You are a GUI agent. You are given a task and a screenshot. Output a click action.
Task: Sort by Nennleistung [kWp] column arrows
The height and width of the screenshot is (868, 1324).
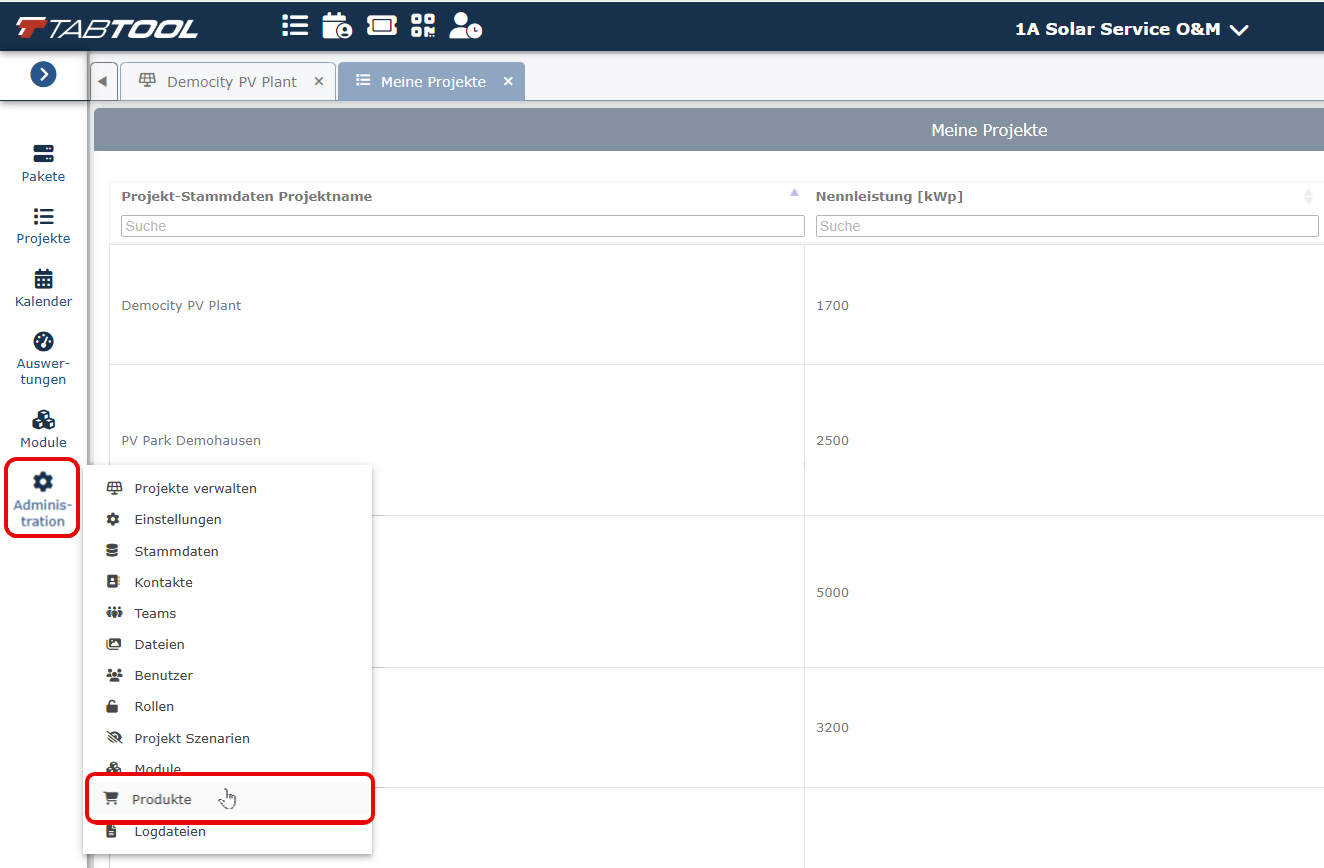[1308, 197]
